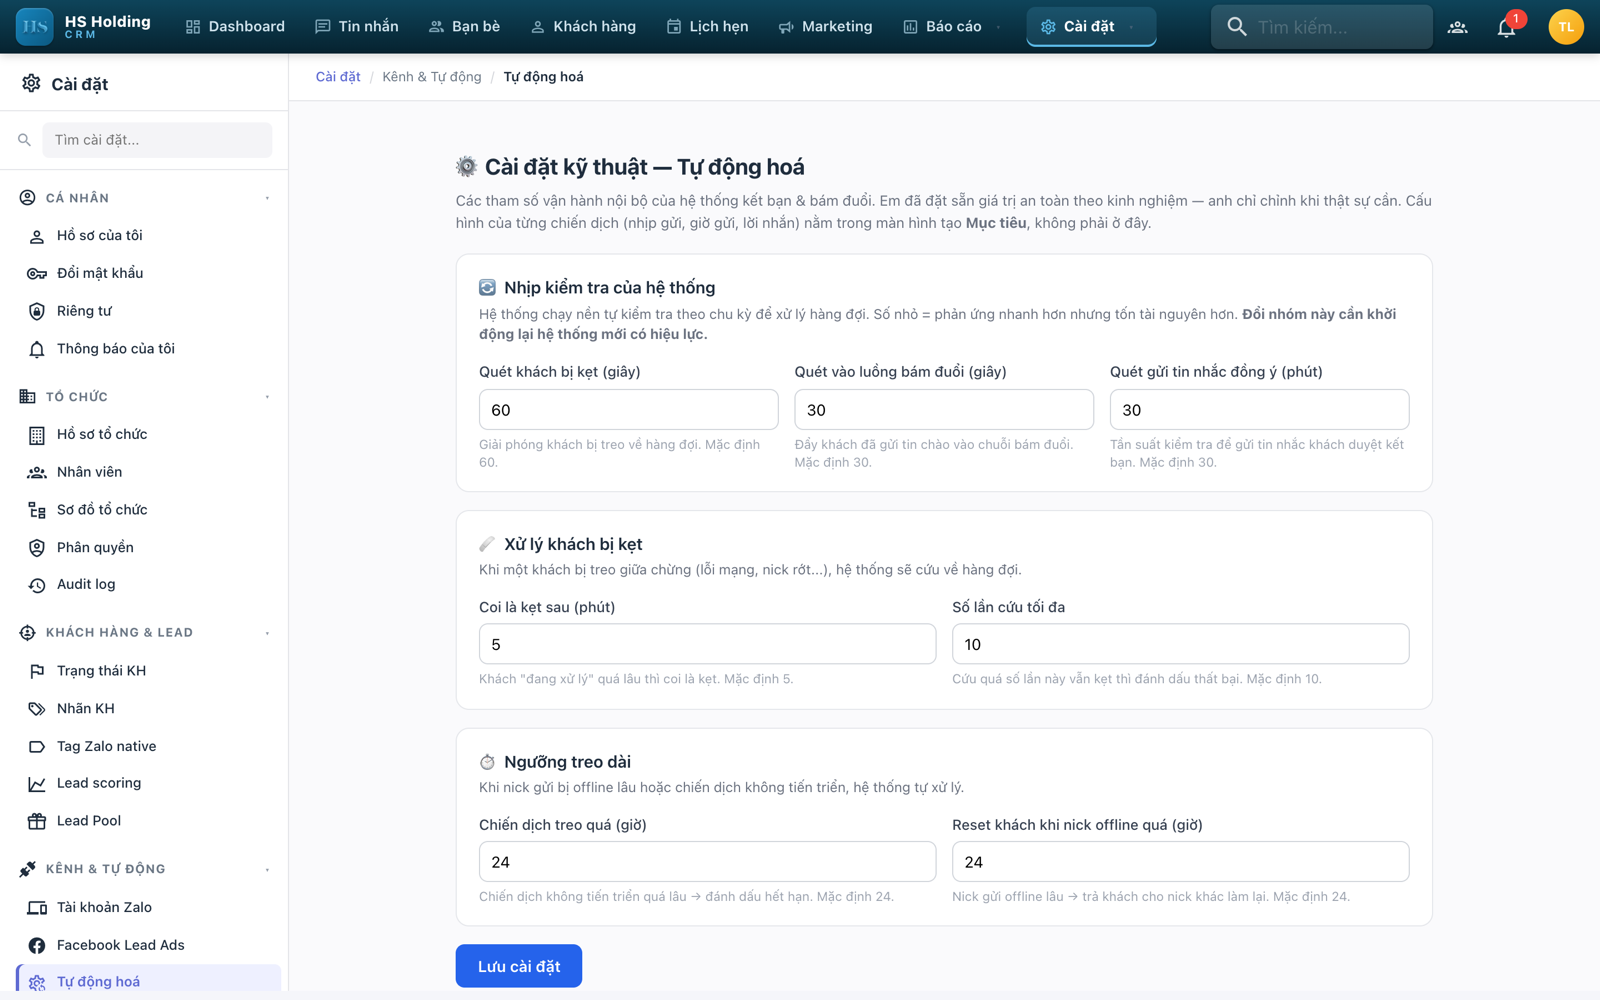This screenshot has width=1600, height=1000.
Task: Click the Nhãn KH tag icon
Action: (37, 709)
